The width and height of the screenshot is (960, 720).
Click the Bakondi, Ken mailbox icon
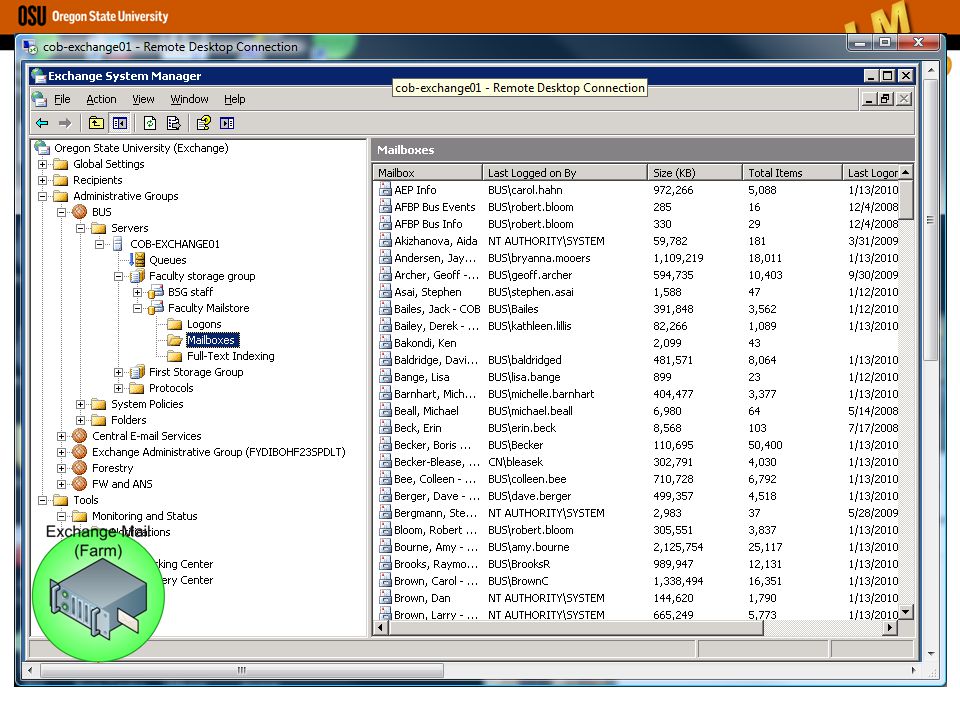pyautogui.click(x=385, y=343)
